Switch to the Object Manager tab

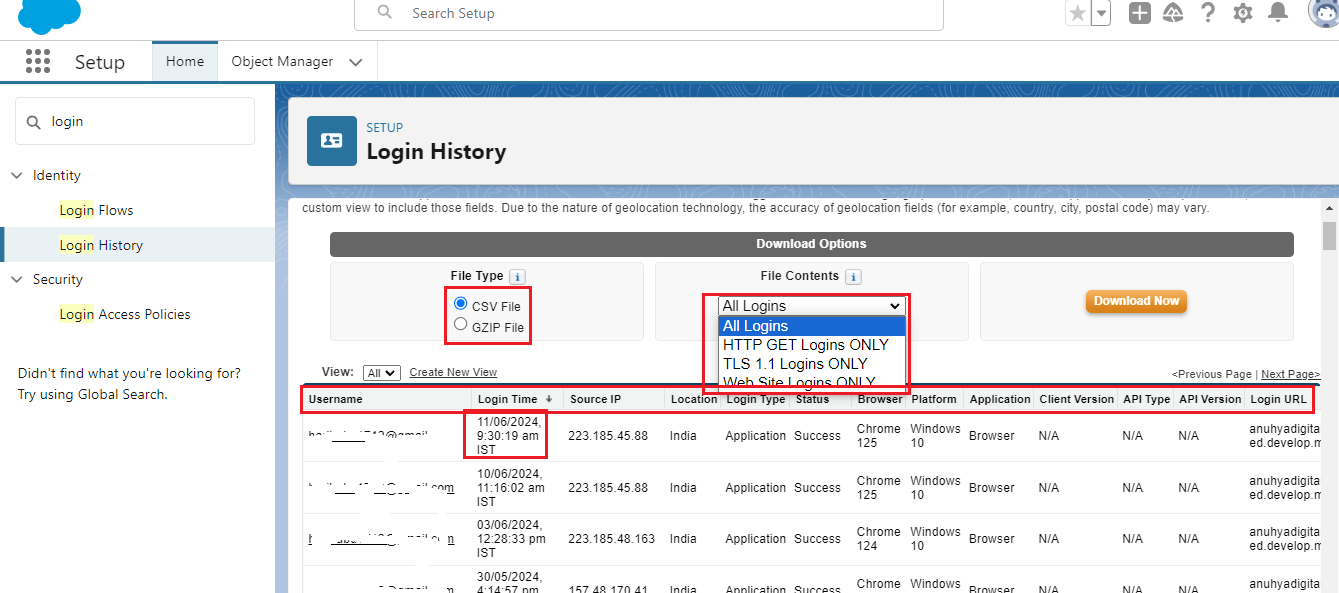pyautogui.click(x=281, y=61)
